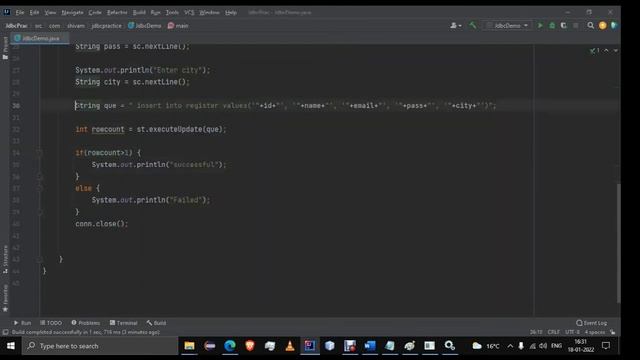Viewport: 640px width, 360px height.
Task: Open the Refactor menu
Action: pos(117,13)
